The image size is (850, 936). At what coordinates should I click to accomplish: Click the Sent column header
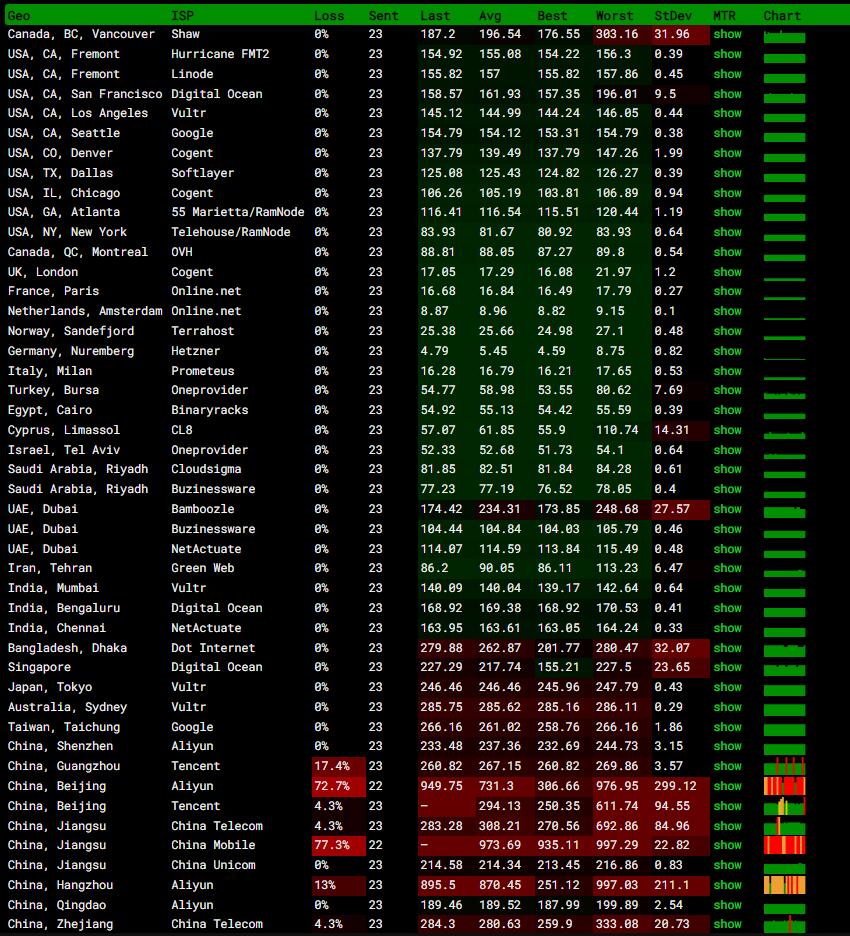pyautogui.click(x=383, y=16)
